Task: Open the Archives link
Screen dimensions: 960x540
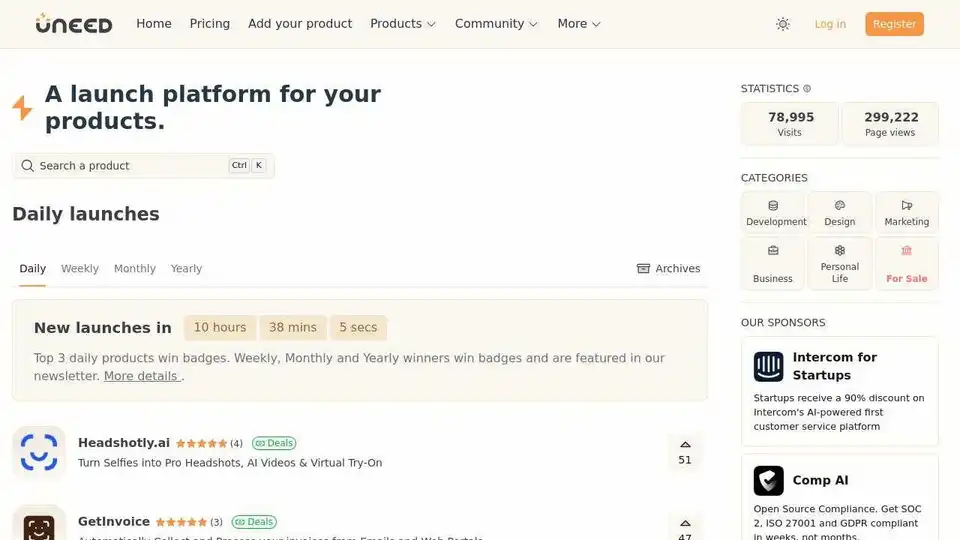Action: click(669, 269)
